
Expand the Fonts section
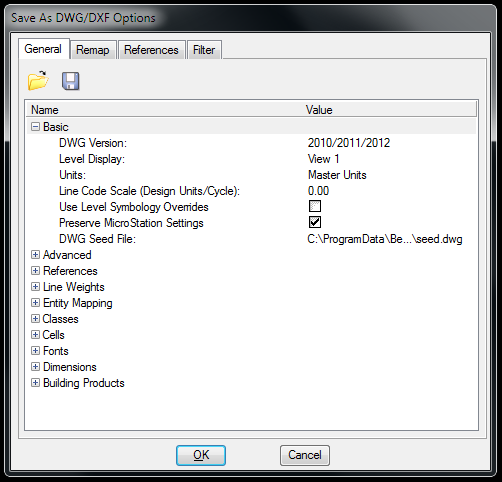[x=35, y=351]
